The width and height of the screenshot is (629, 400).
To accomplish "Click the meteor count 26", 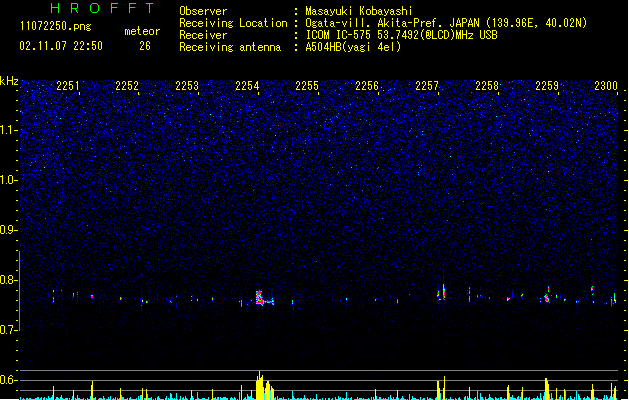I will point(145,46).
